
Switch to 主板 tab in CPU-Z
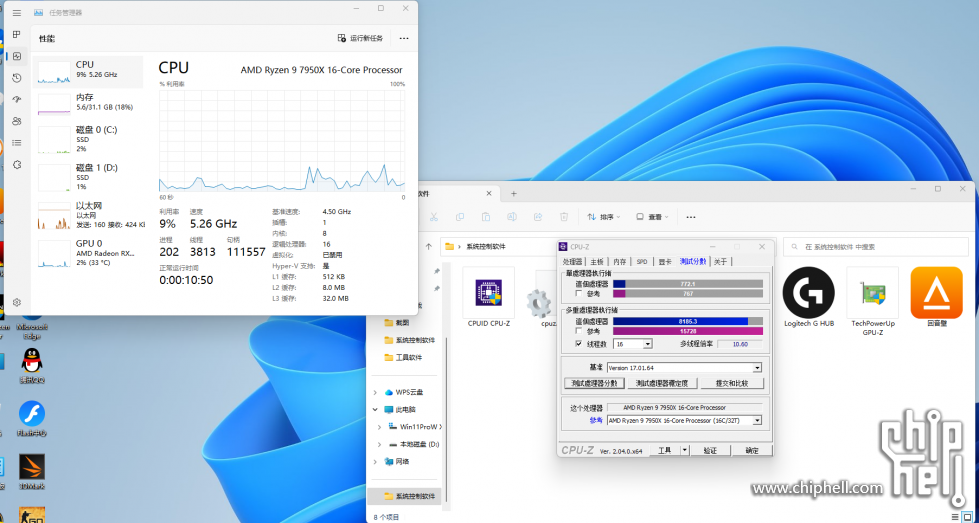click(x=597, y=262)
